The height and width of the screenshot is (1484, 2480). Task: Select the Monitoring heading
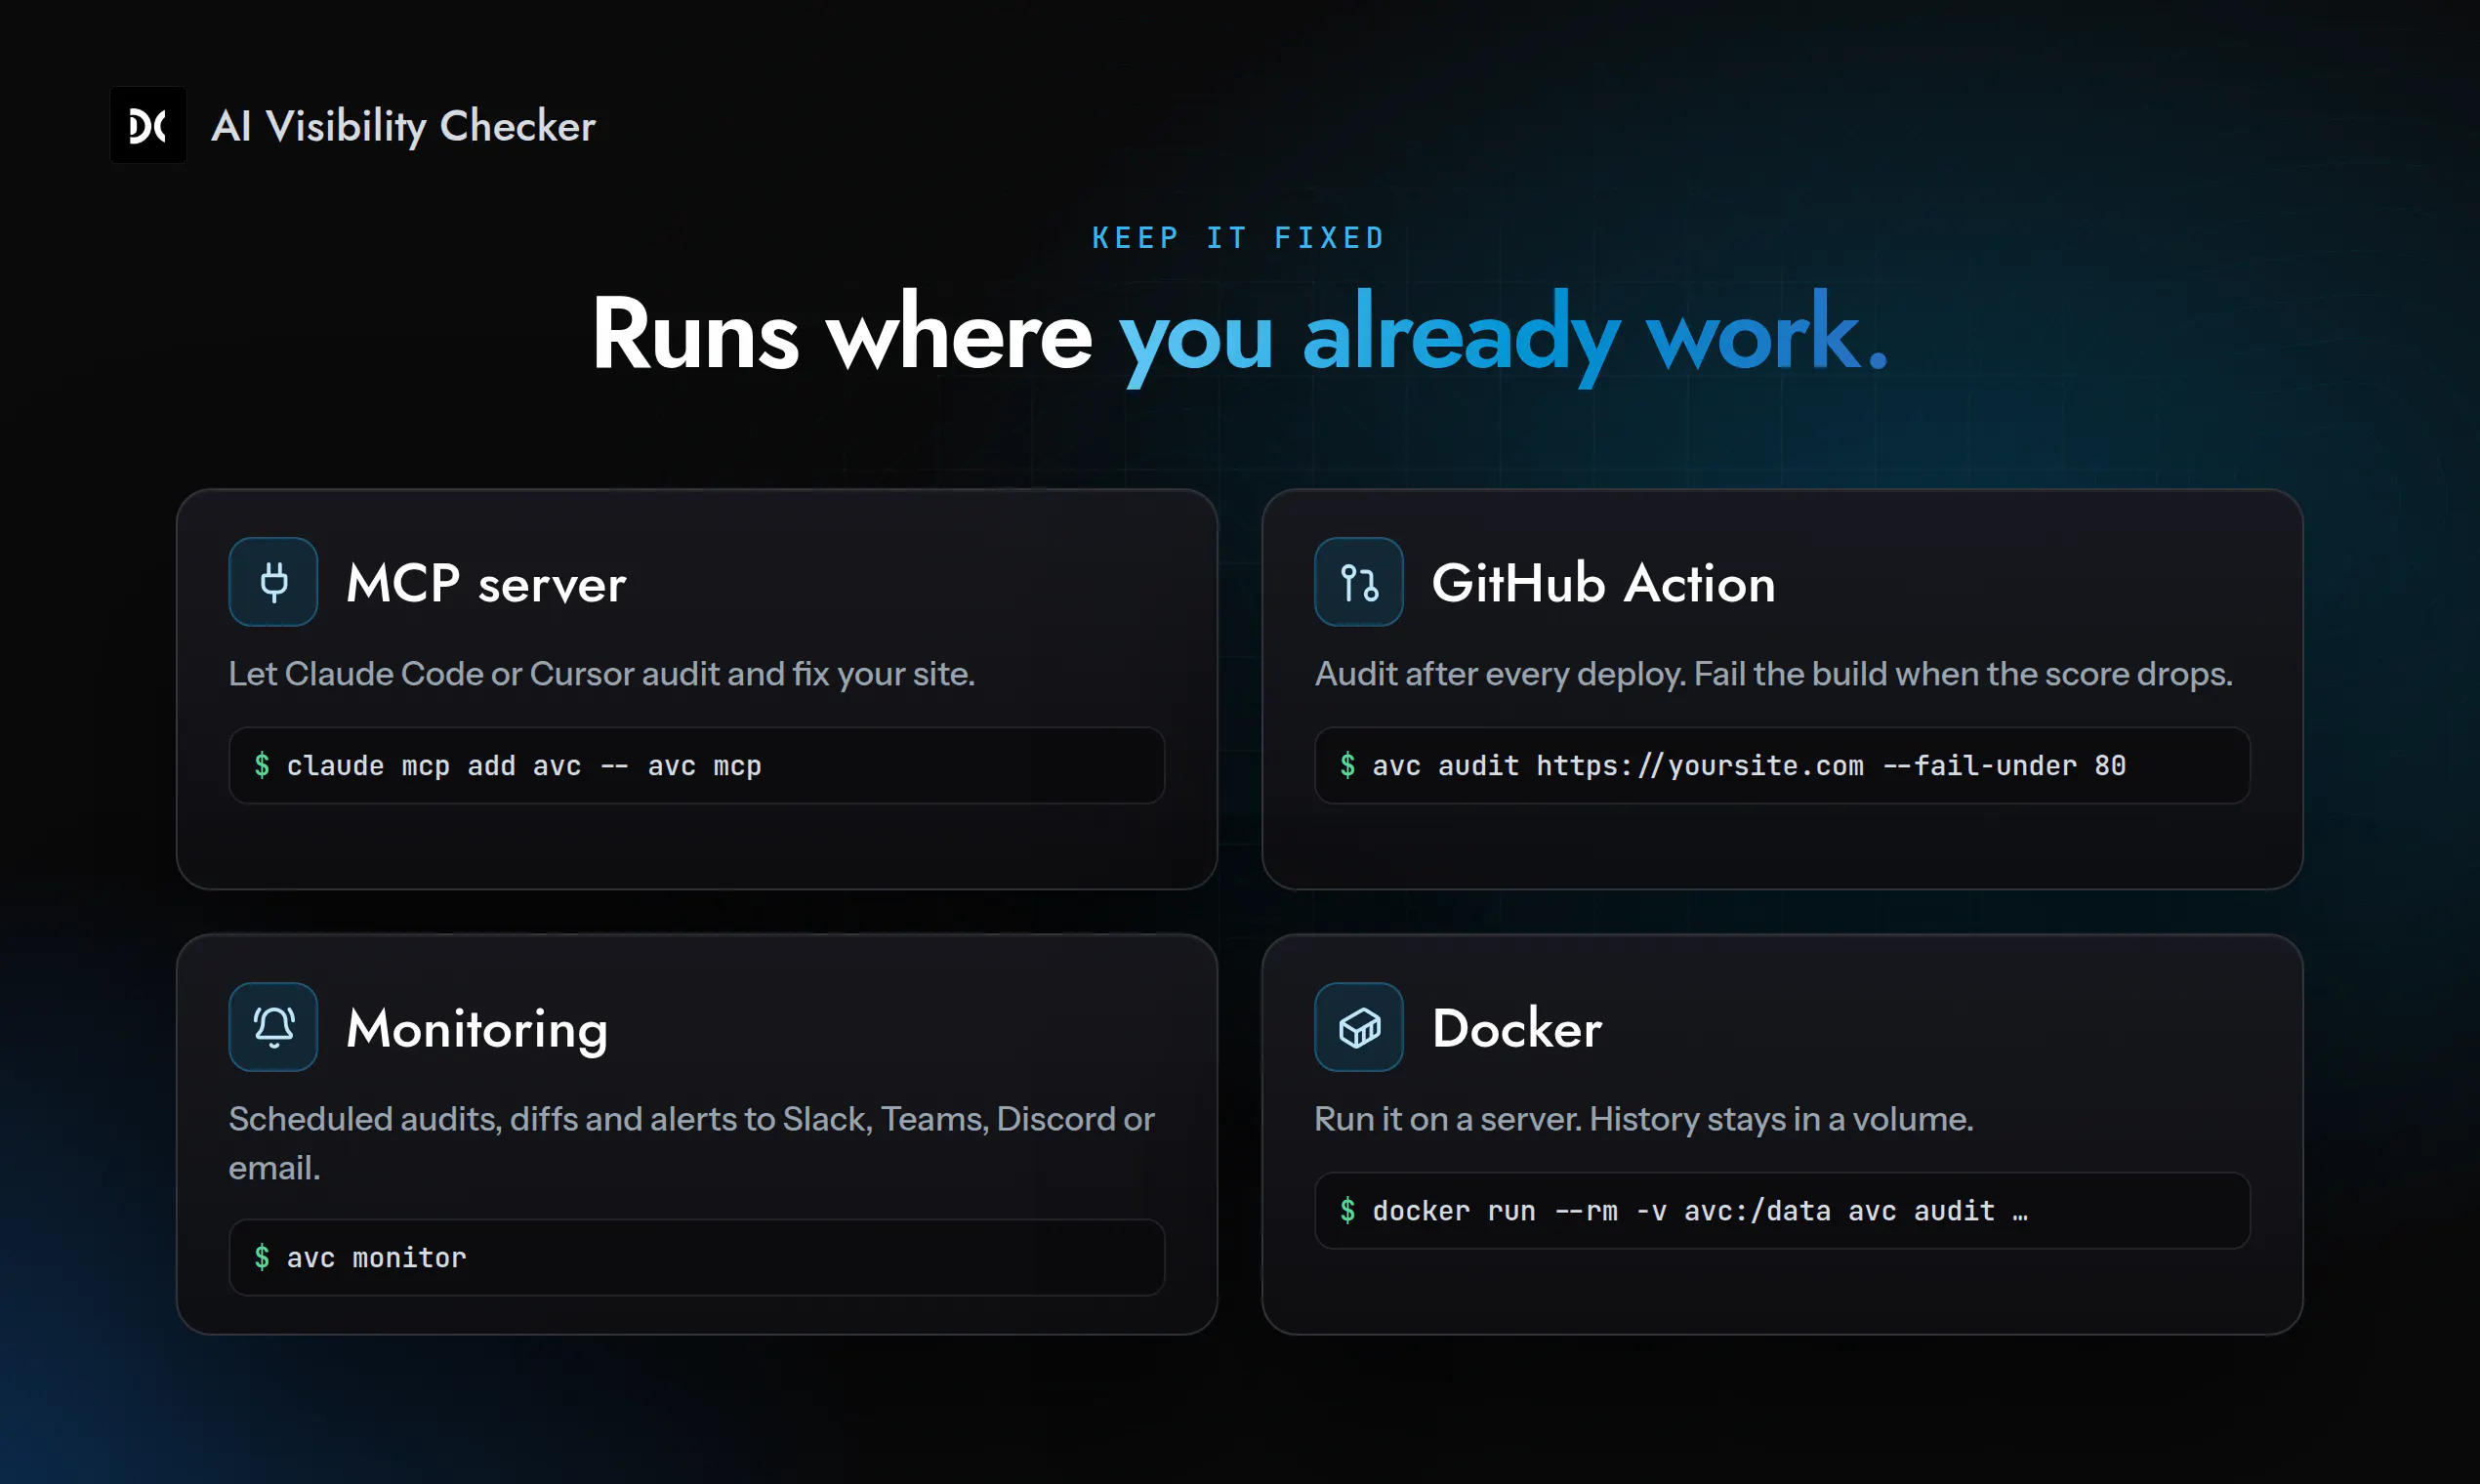pos(477,1029)
